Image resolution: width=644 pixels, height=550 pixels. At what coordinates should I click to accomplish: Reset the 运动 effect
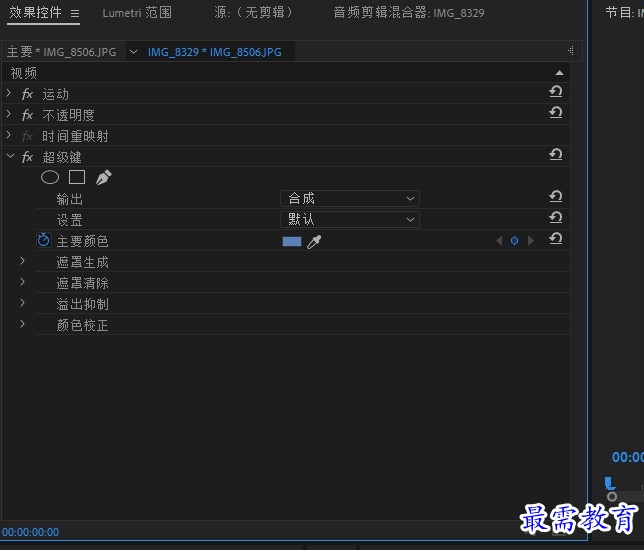click(x=556, y=91)
